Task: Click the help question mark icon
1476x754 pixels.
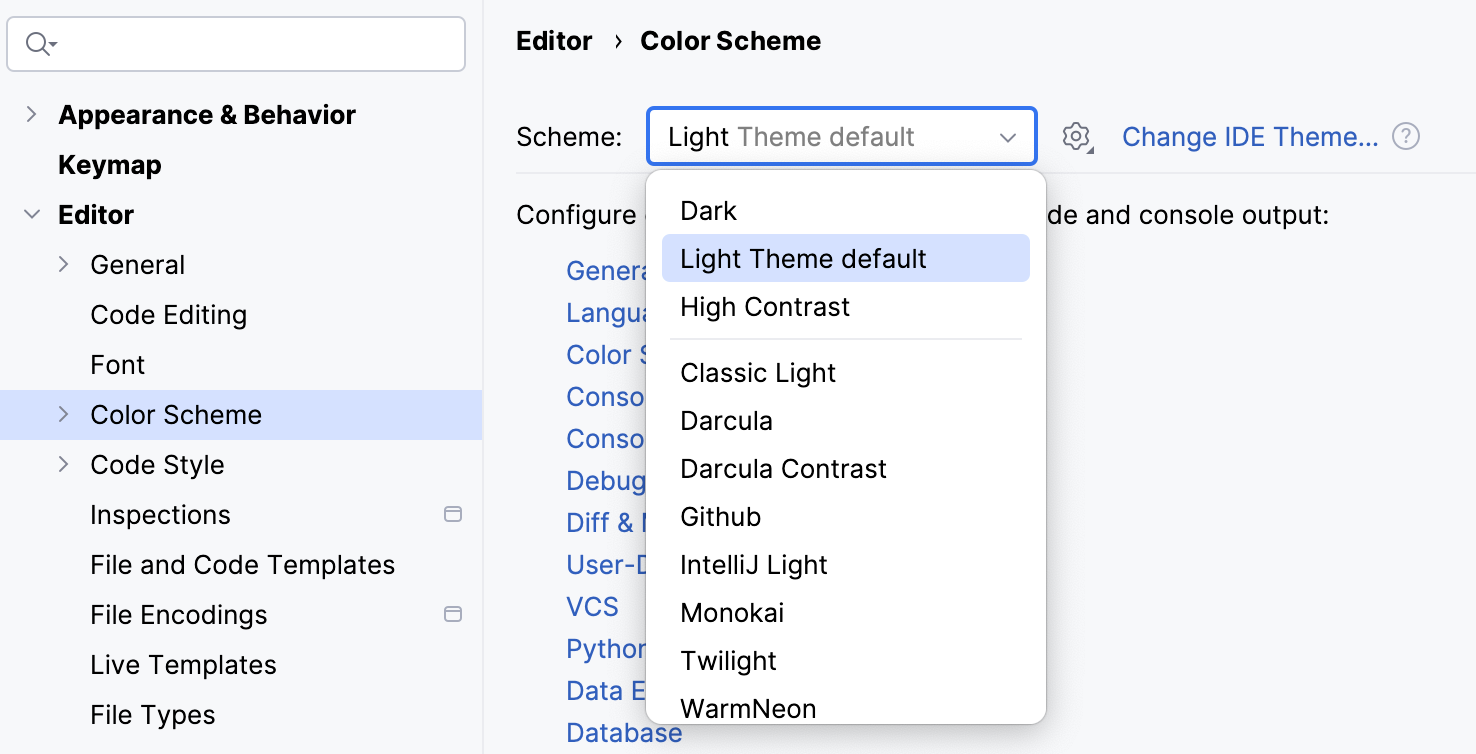Action: [1405, 136]
